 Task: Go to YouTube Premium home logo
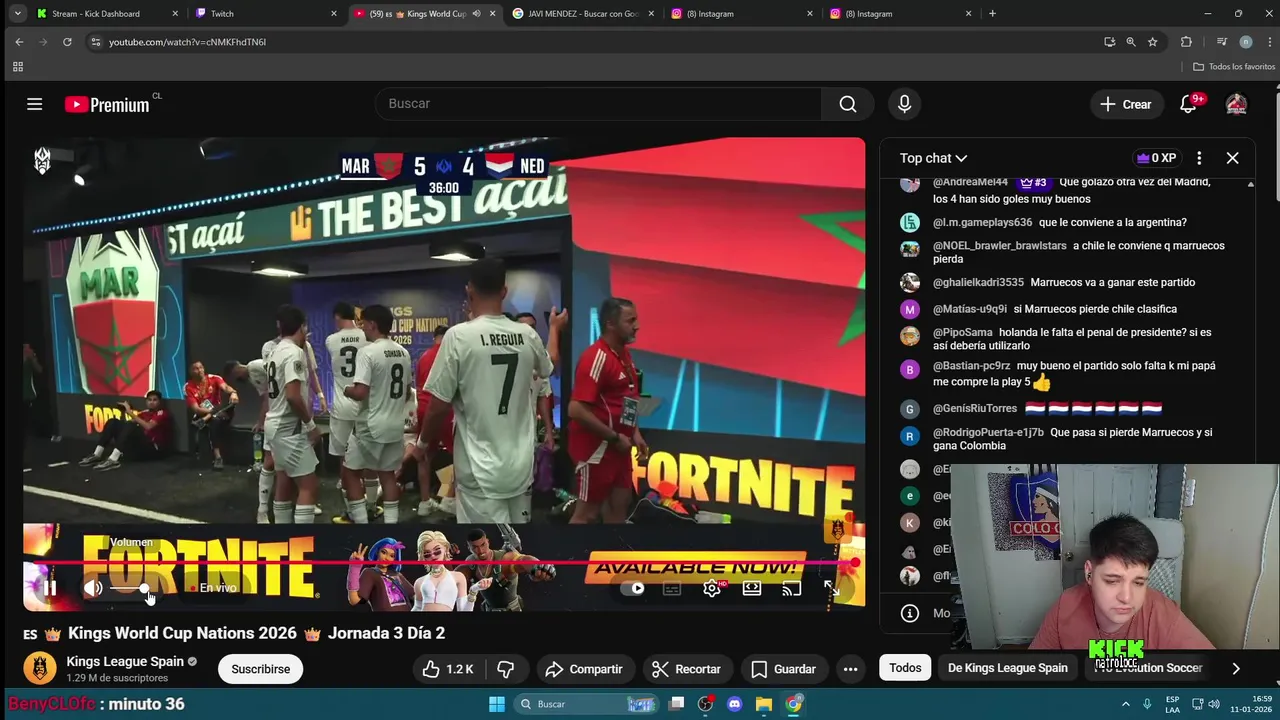(107, 104)
